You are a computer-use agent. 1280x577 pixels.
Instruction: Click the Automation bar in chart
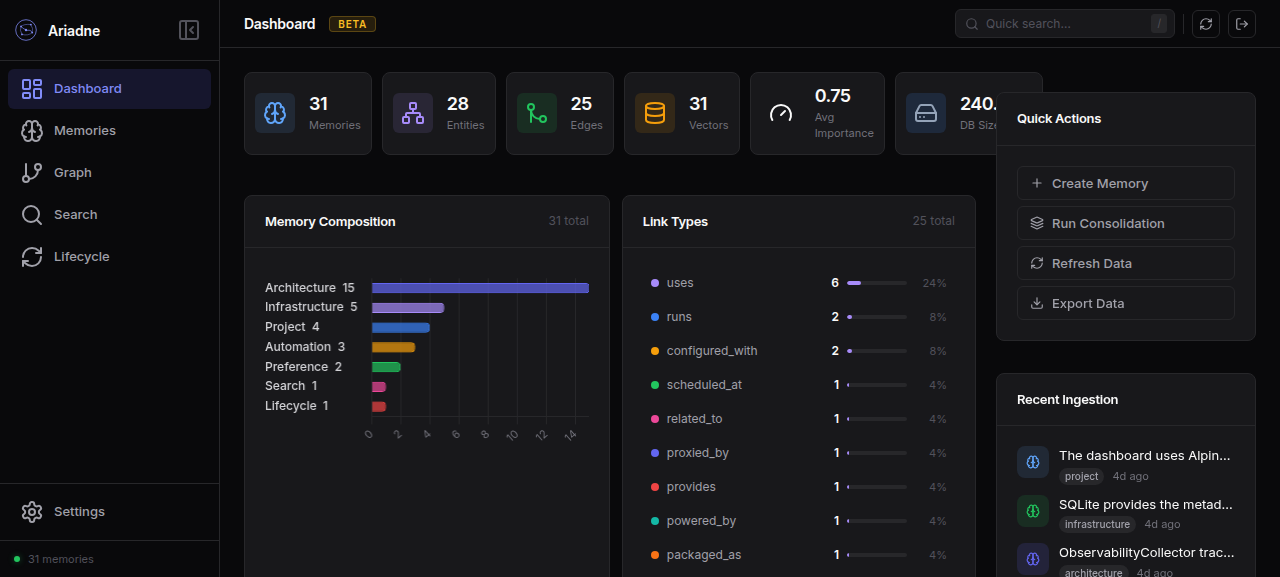[393, 347]
